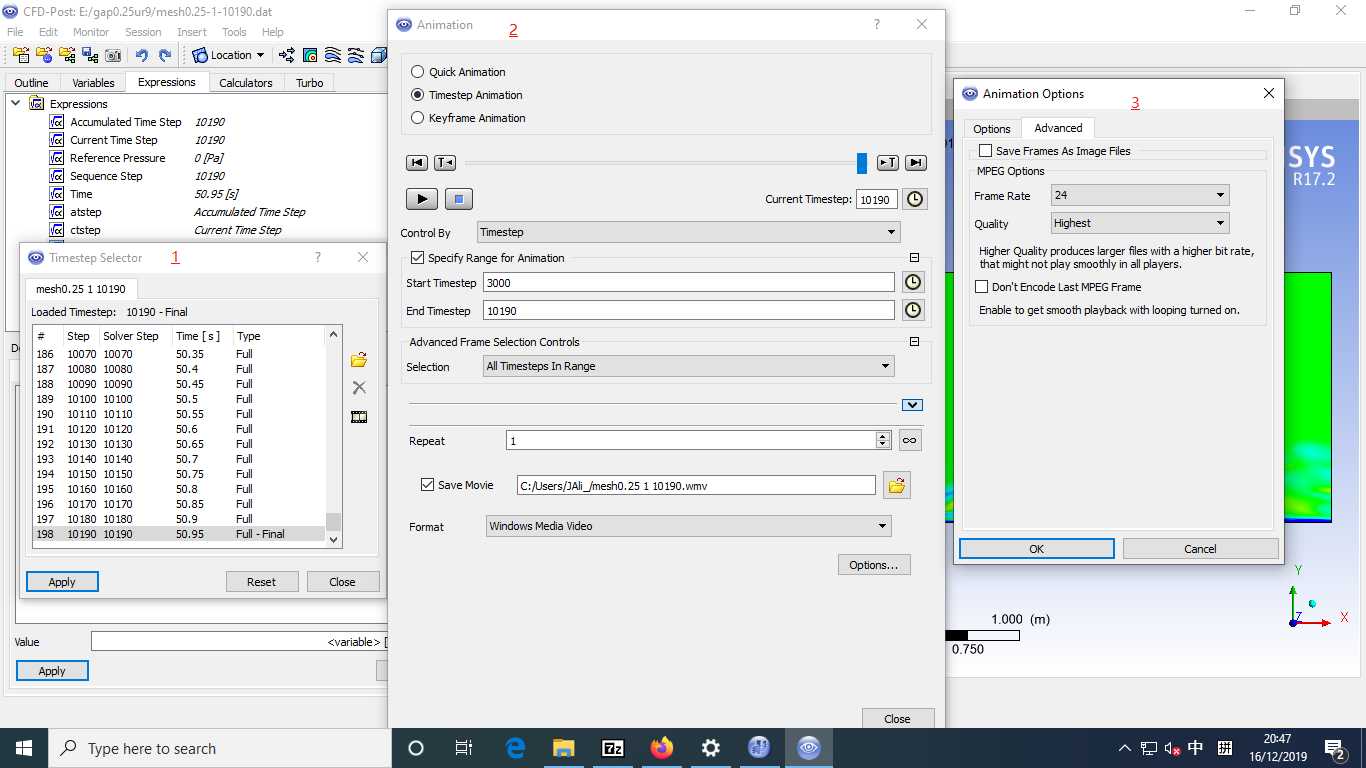1366x768 pixels.
Task: Click Load State folder icon in toolbar
Action: 67,55
